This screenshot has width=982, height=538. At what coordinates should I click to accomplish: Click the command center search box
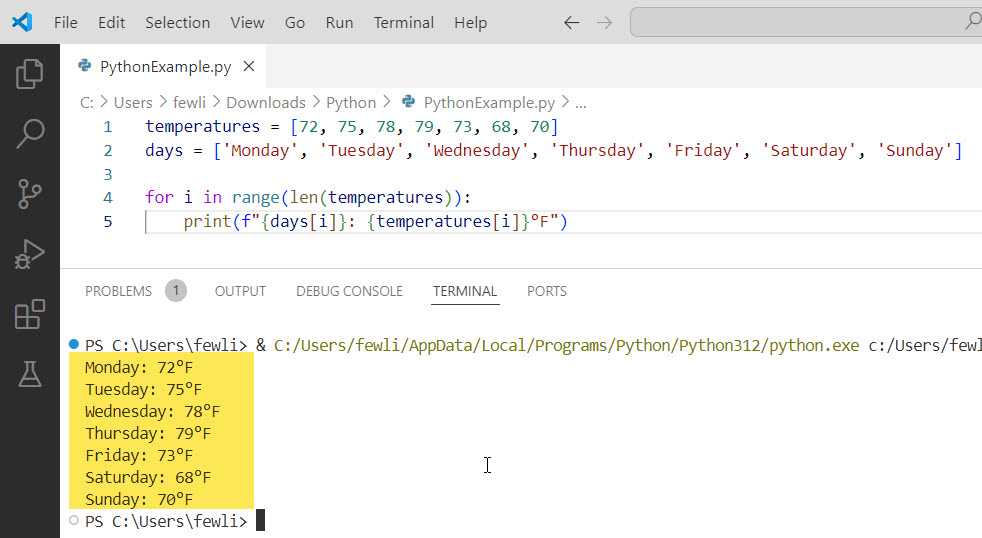pyautogui.click(x=805, y=23)
